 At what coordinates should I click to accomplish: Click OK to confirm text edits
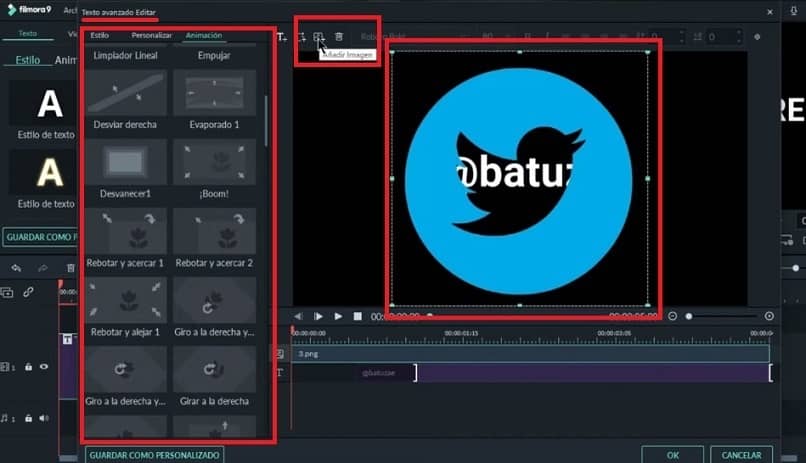(673, 455)
